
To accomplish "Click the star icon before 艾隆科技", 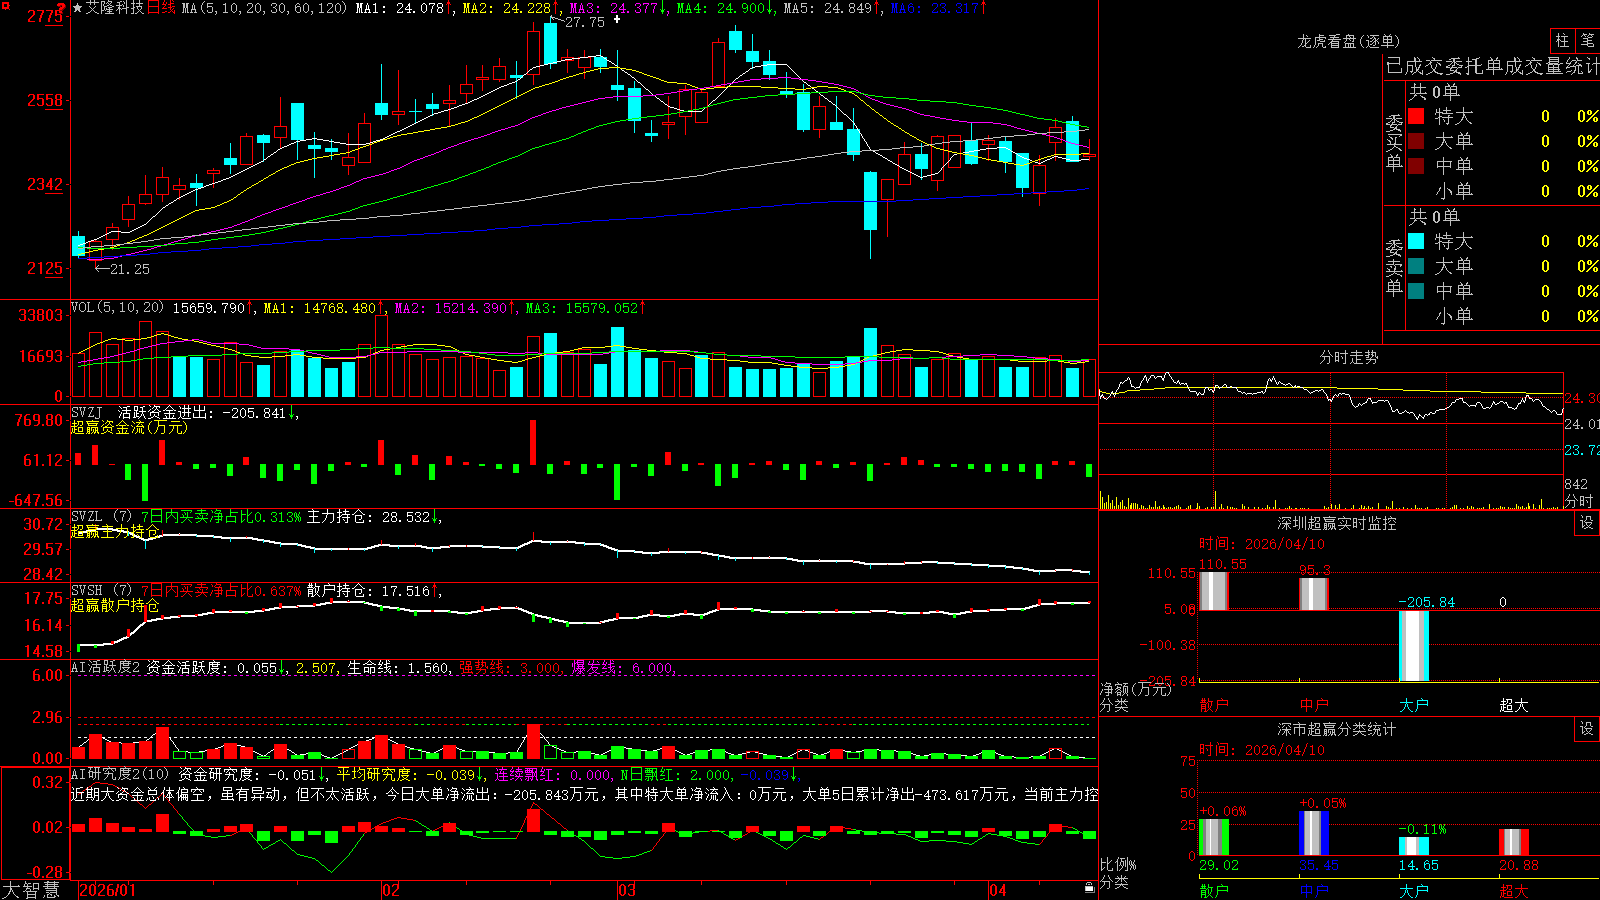I will pyautogui.click(x=78, y=8).
